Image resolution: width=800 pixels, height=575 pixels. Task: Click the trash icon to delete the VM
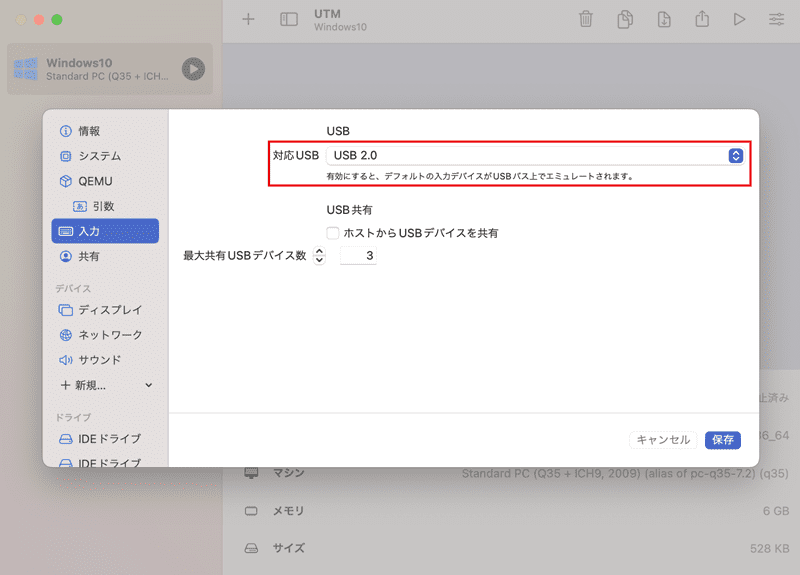[586, 19]
